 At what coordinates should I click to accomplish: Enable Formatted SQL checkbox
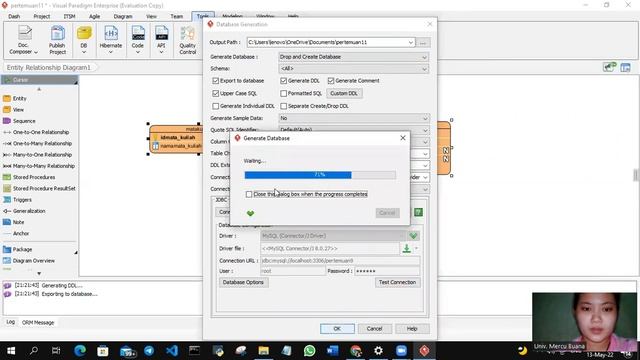(283, 93)
